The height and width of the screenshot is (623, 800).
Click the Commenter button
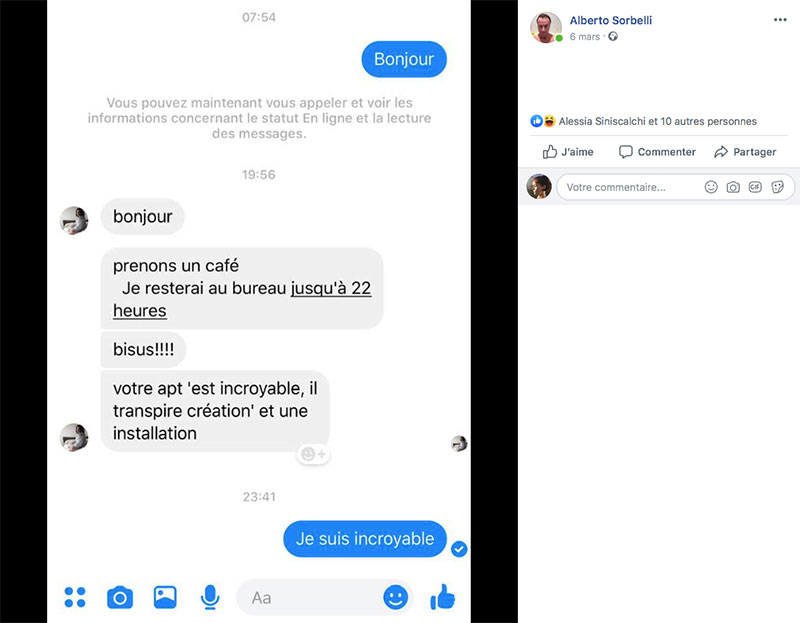click(x=657, y=152)
